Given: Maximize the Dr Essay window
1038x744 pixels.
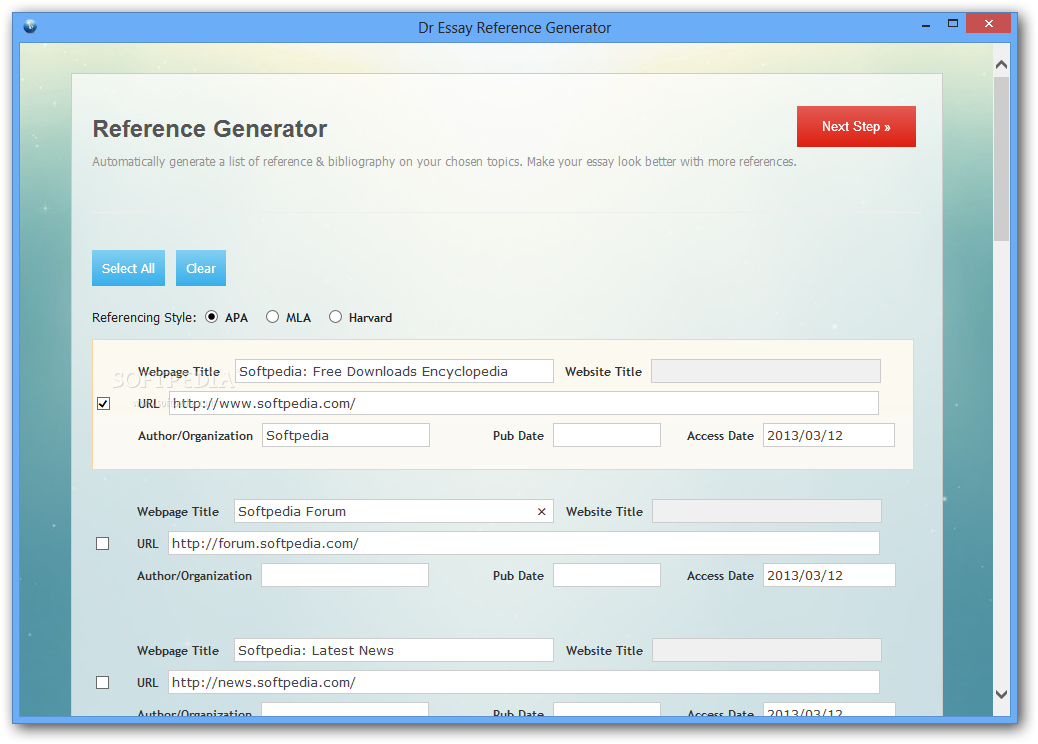Looking at the screenshot, I should click(x=953, y=24).
